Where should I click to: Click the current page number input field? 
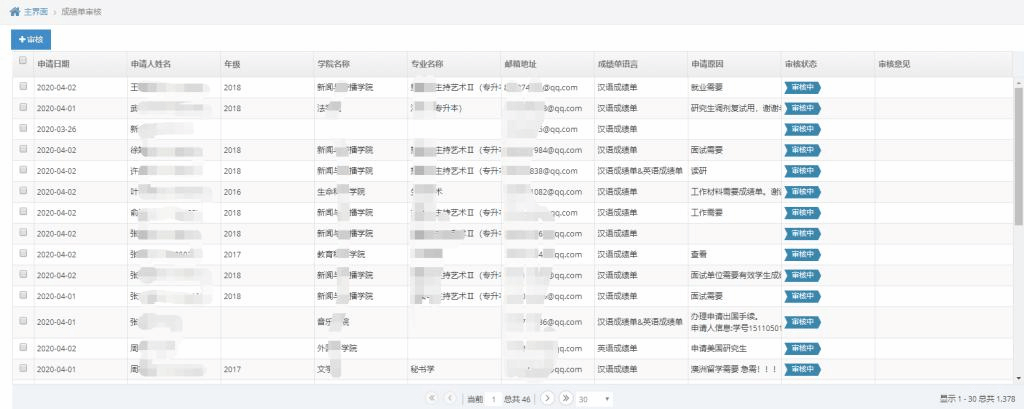pos(493,398)
